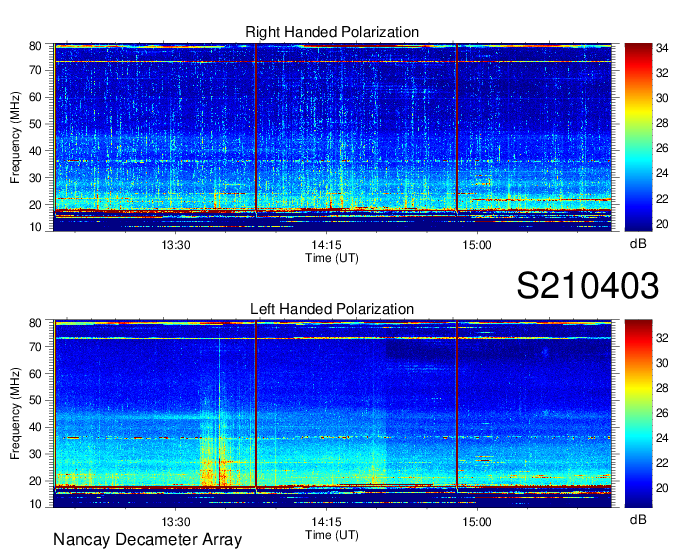Viewport: 680px width, 552px height.
Task: Click the 40 MHz tick label on bottom plot
Action: click(35, 427)
